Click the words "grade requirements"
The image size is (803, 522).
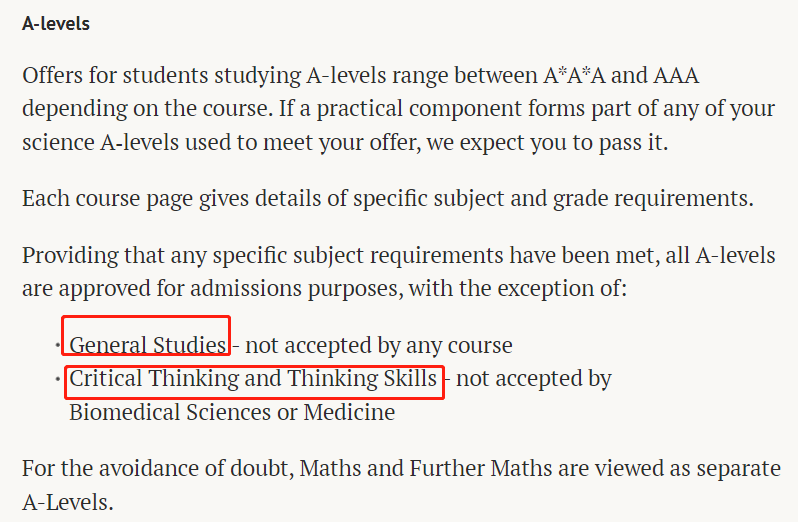pos(653,199)
